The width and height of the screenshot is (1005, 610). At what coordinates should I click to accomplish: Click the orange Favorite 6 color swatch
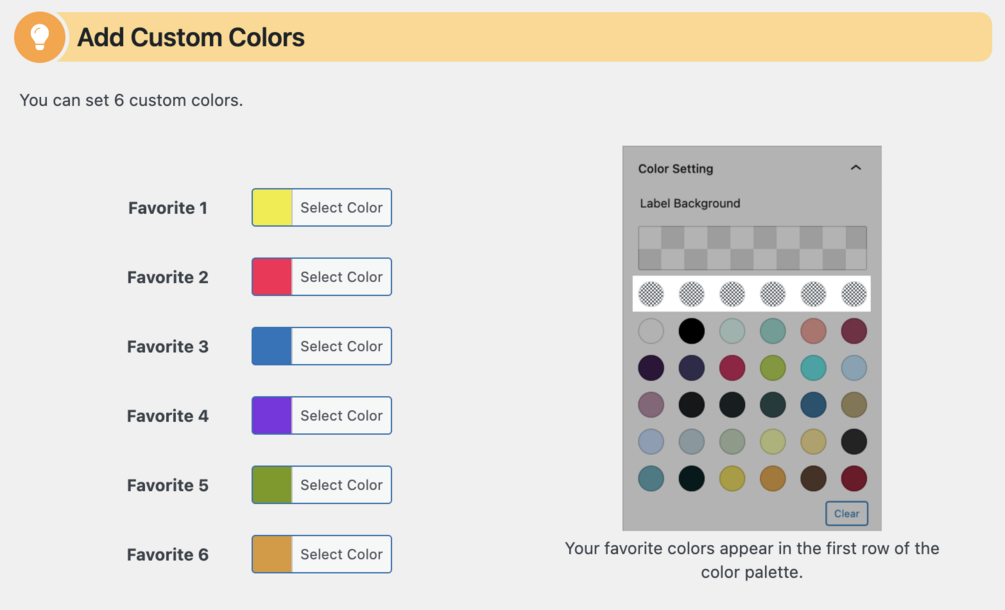point(272,554)
